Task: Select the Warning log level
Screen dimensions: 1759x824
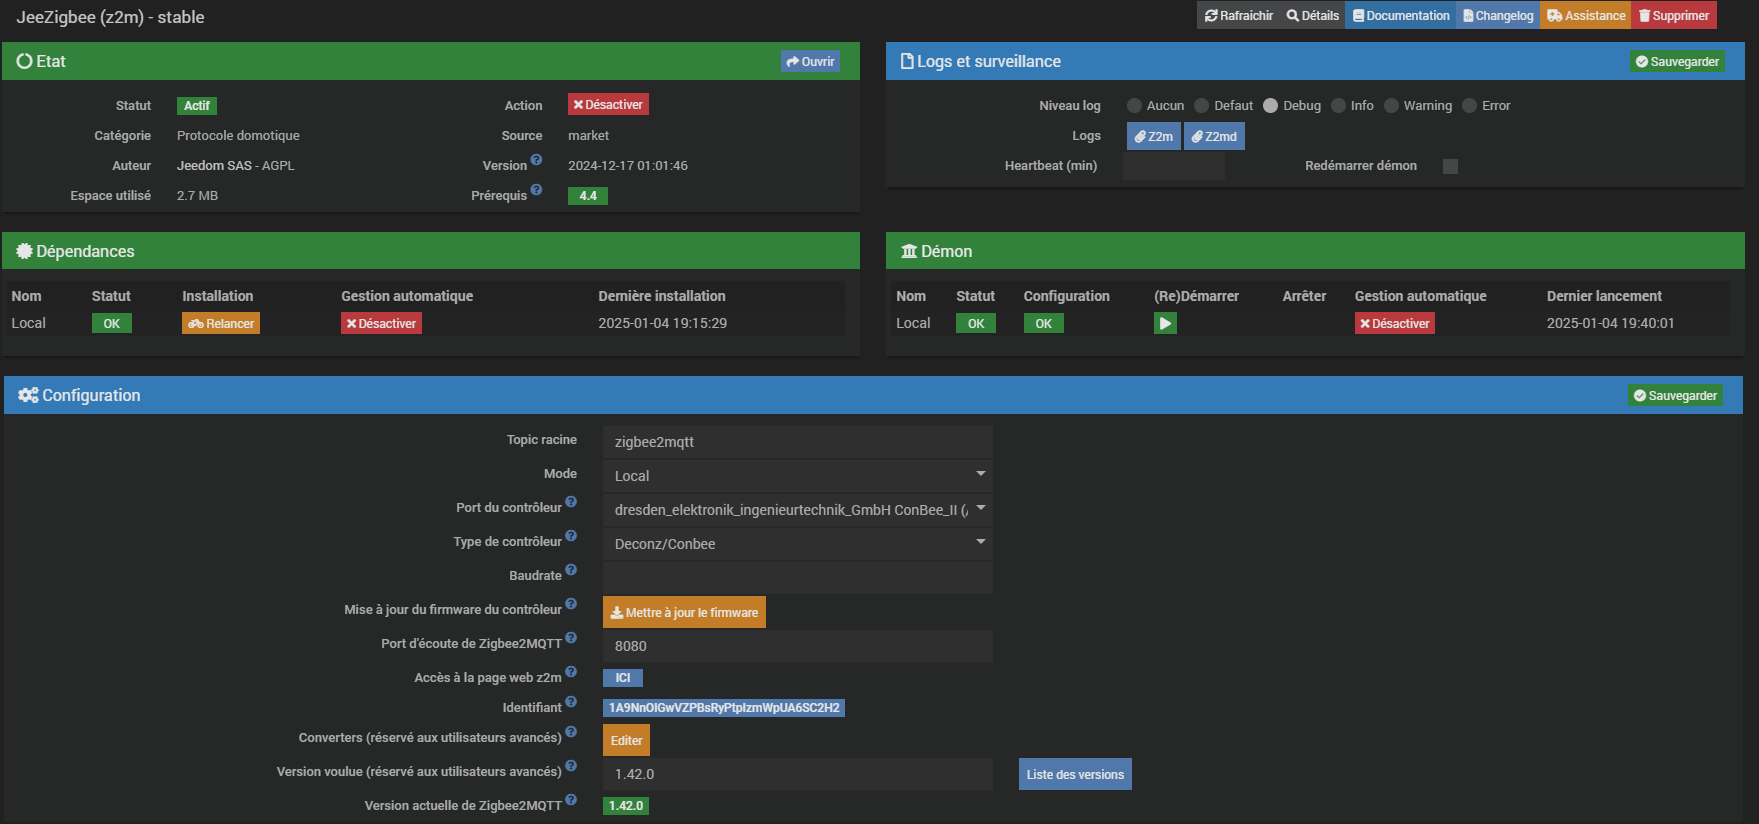Action: 1391,105
